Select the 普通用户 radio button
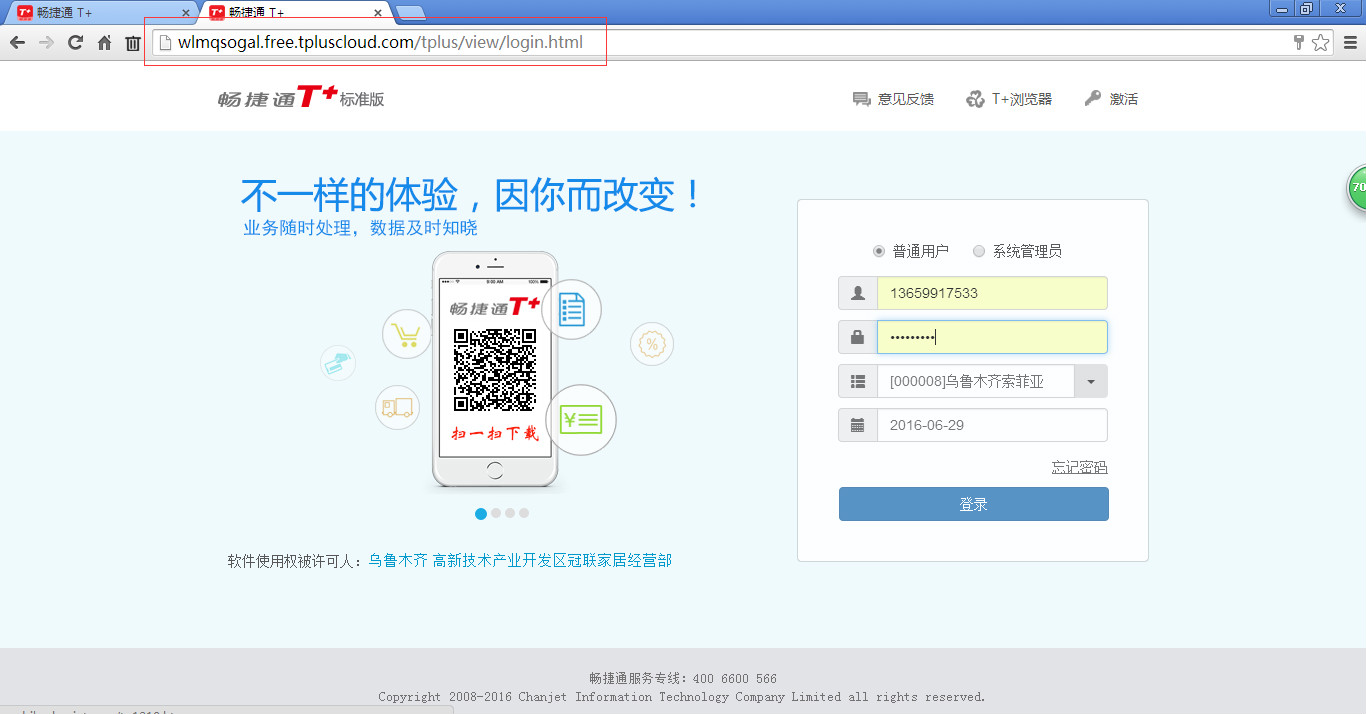The image size is (1366, 714). (x=879, y=251)
